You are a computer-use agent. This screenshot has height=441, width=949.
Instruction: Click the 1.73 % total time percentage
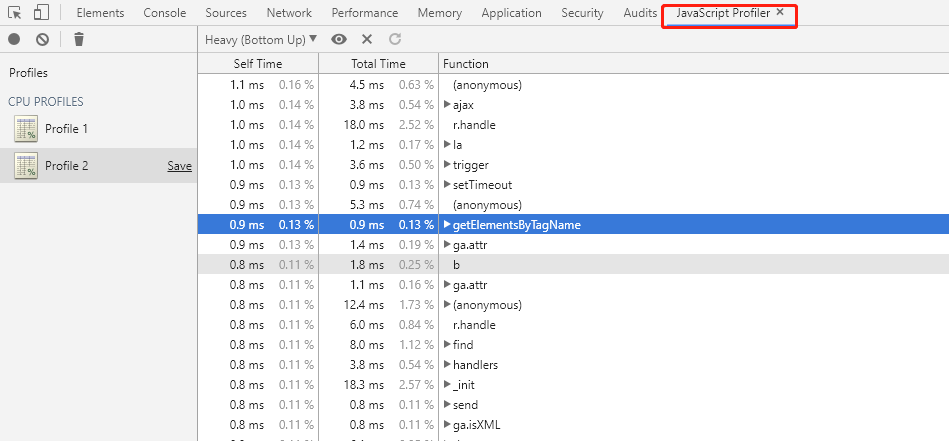click(x=416, y=305)
